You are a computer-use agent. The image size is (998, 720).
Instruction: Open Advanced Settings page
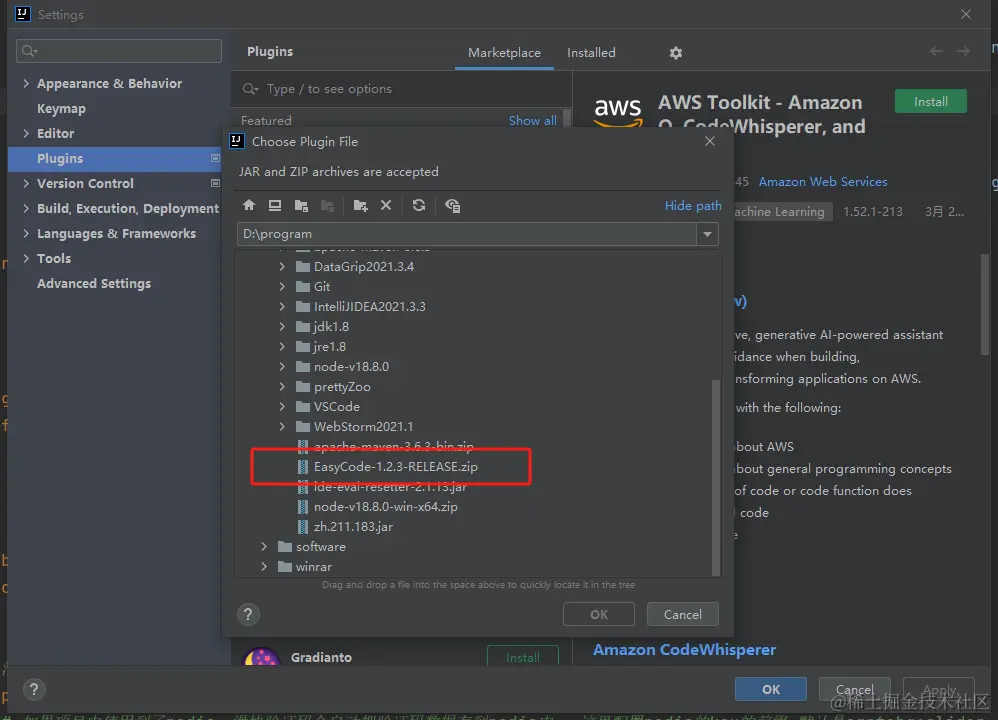[94, 283]
